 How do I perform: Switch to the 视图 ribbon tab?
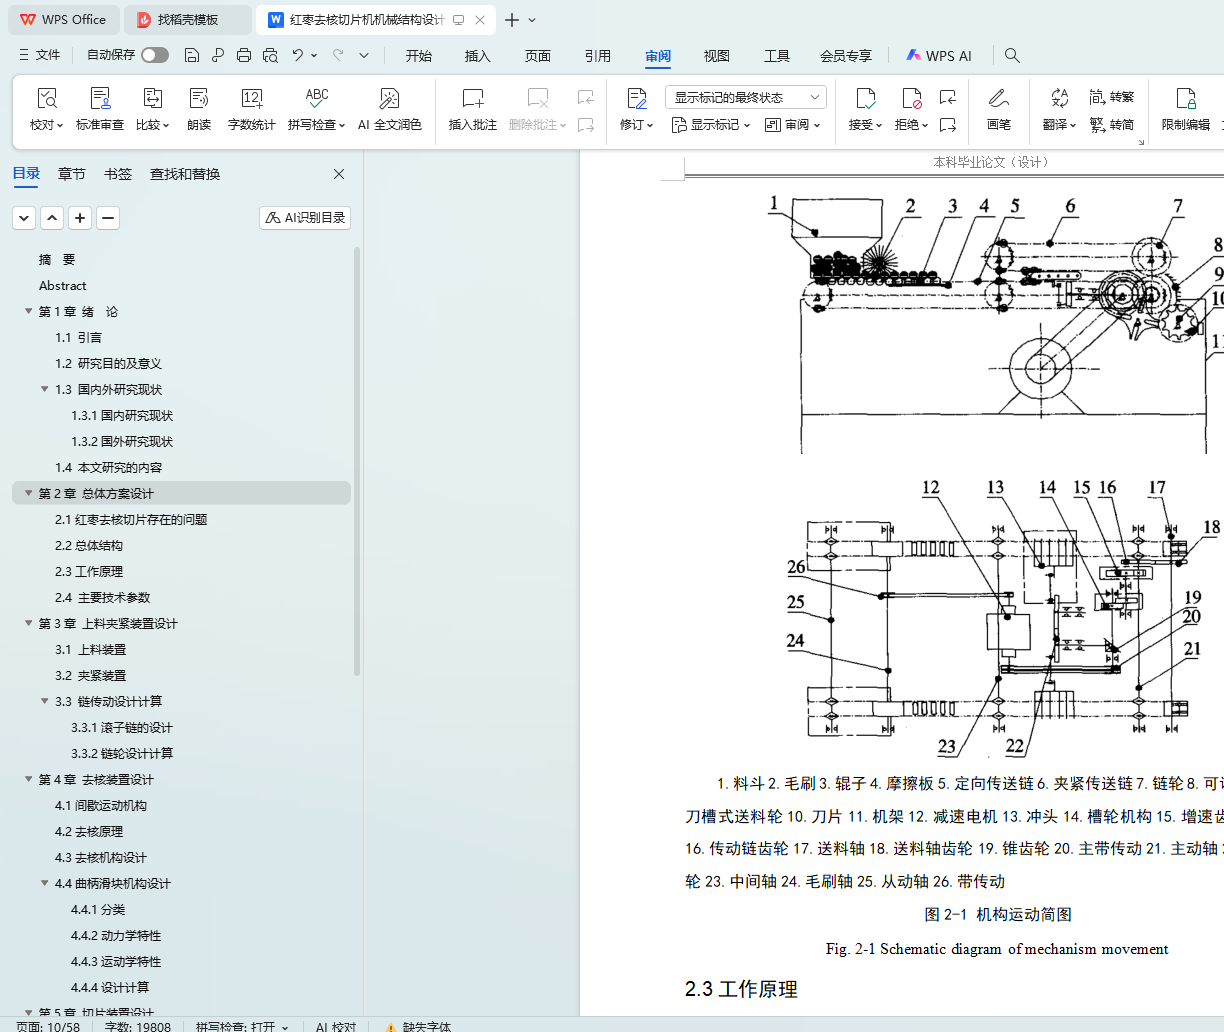716,56
